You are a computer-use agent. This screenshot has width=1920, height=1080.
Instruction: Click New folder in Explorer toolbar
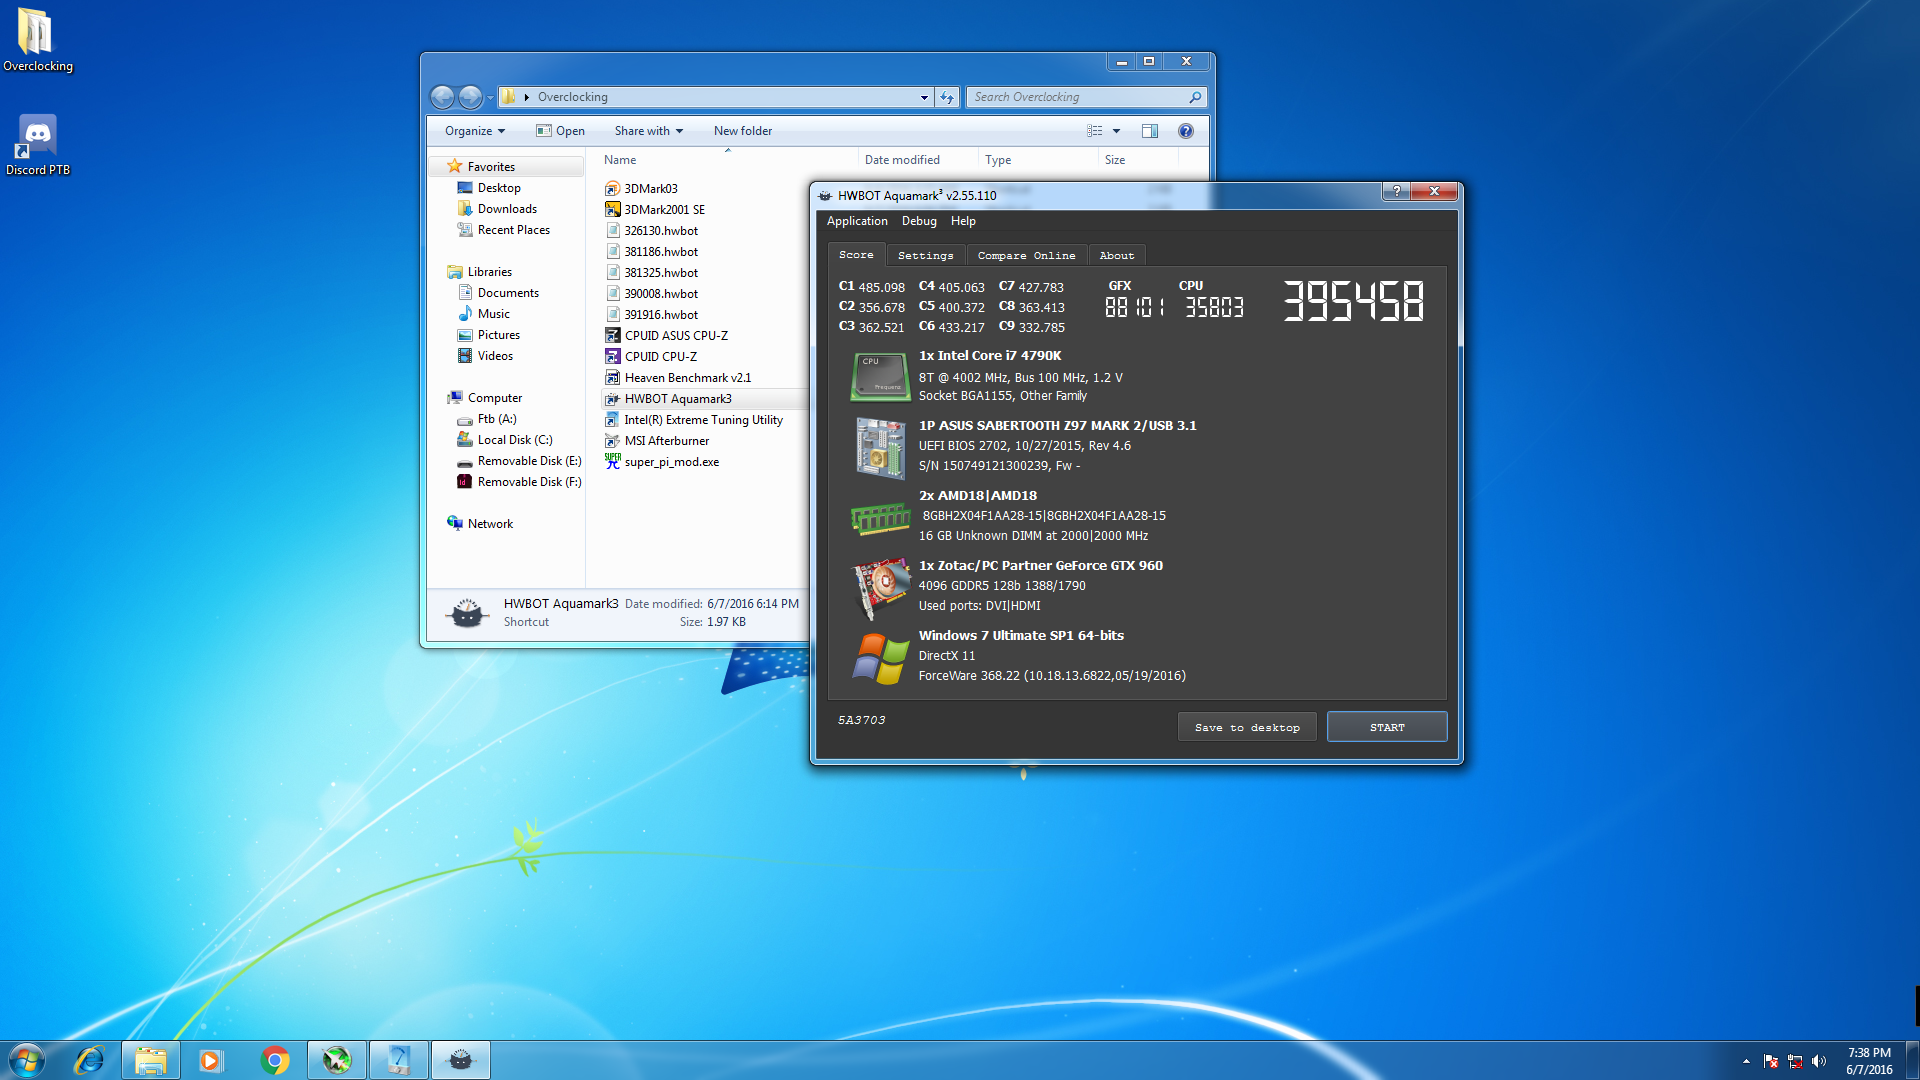(x=743, y=131)
